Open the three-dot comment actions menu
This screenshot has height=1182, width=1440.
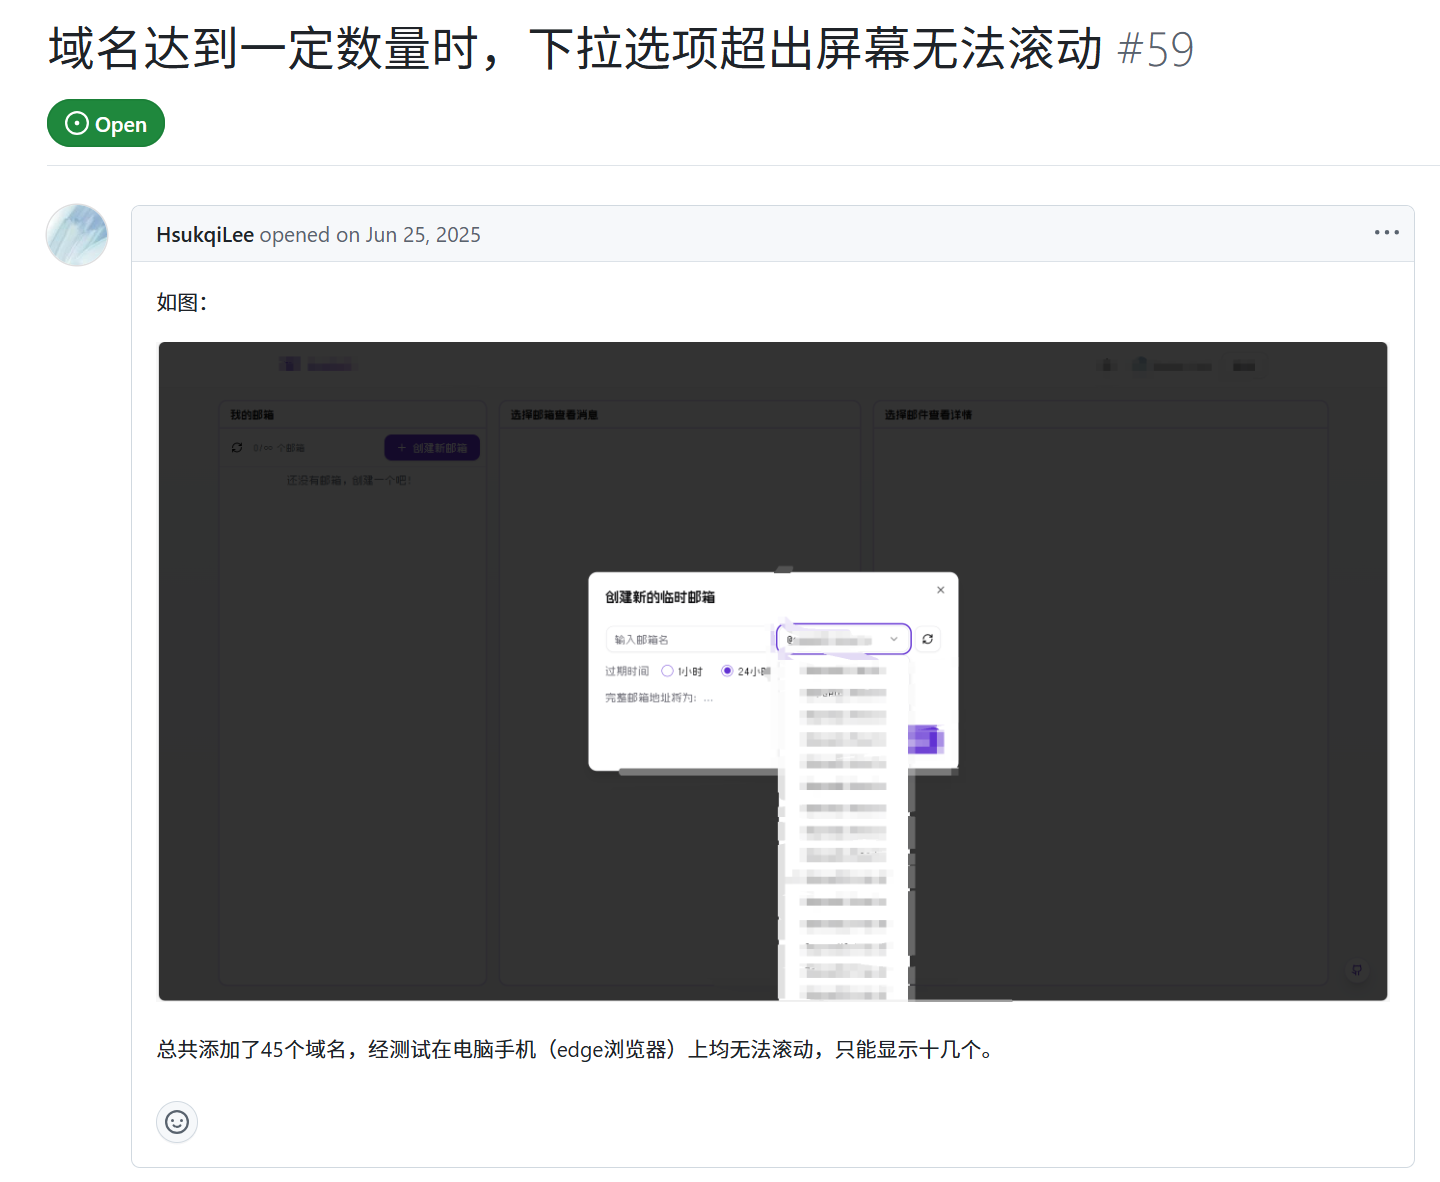(x=1386, y=233)
